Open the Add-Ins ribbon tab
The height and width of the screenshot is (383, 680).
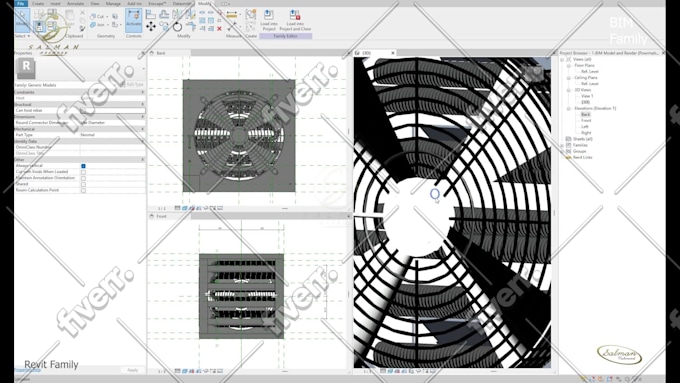pyautogui.click(x=134, y=3)
